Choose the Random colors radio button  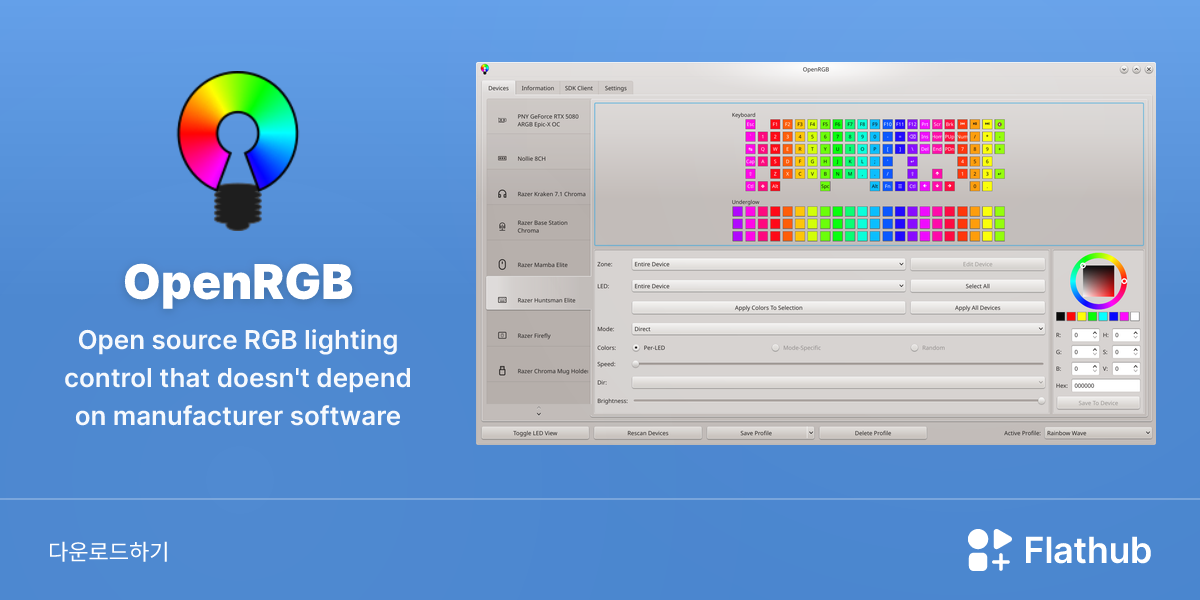[x=914, y=347]
